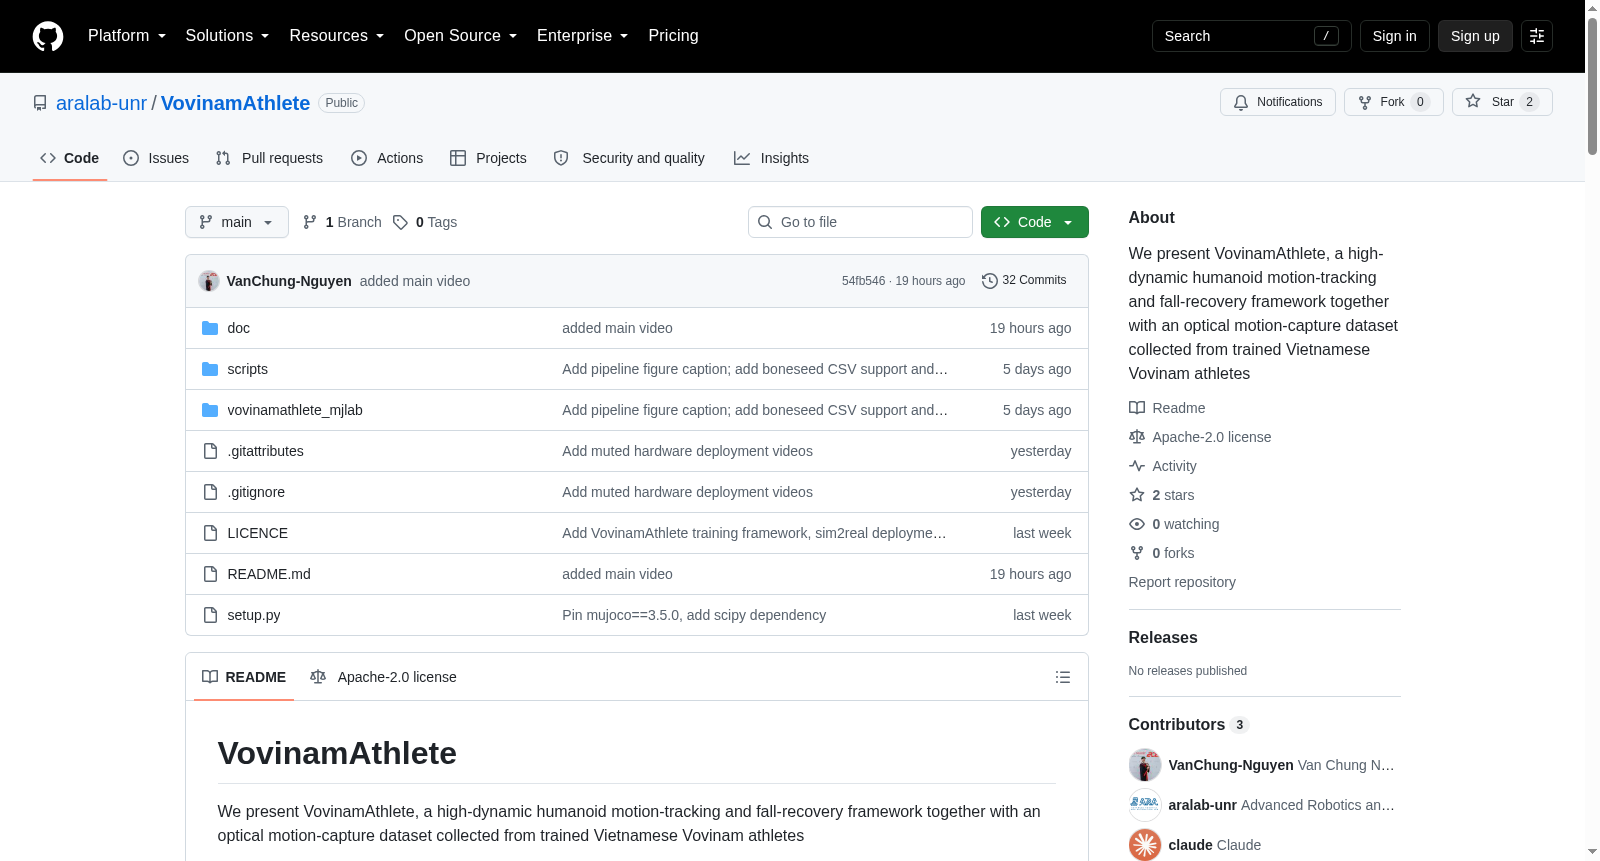Screen dimensions: 1600x861
Task: Switch to the Projects tab
Action: pyautogui.click(x=488, y=158)
